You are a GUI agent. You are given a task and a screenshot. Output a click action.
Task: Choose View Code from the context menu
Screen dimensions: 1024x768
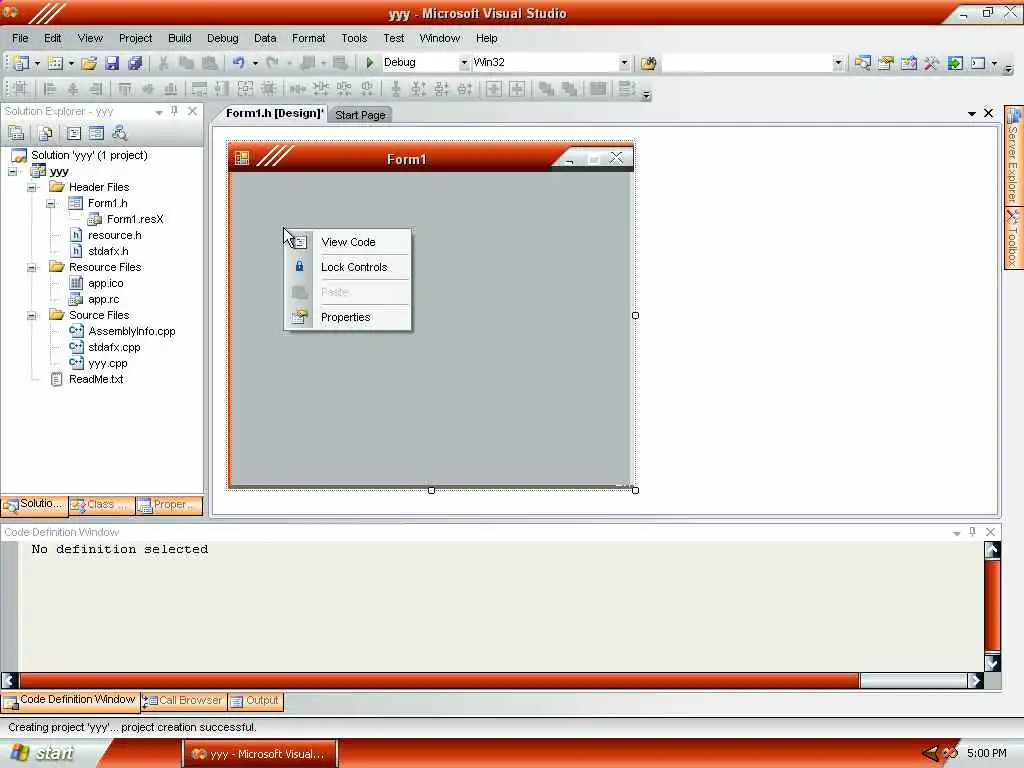pyautogui.click(x=348, y=242)
